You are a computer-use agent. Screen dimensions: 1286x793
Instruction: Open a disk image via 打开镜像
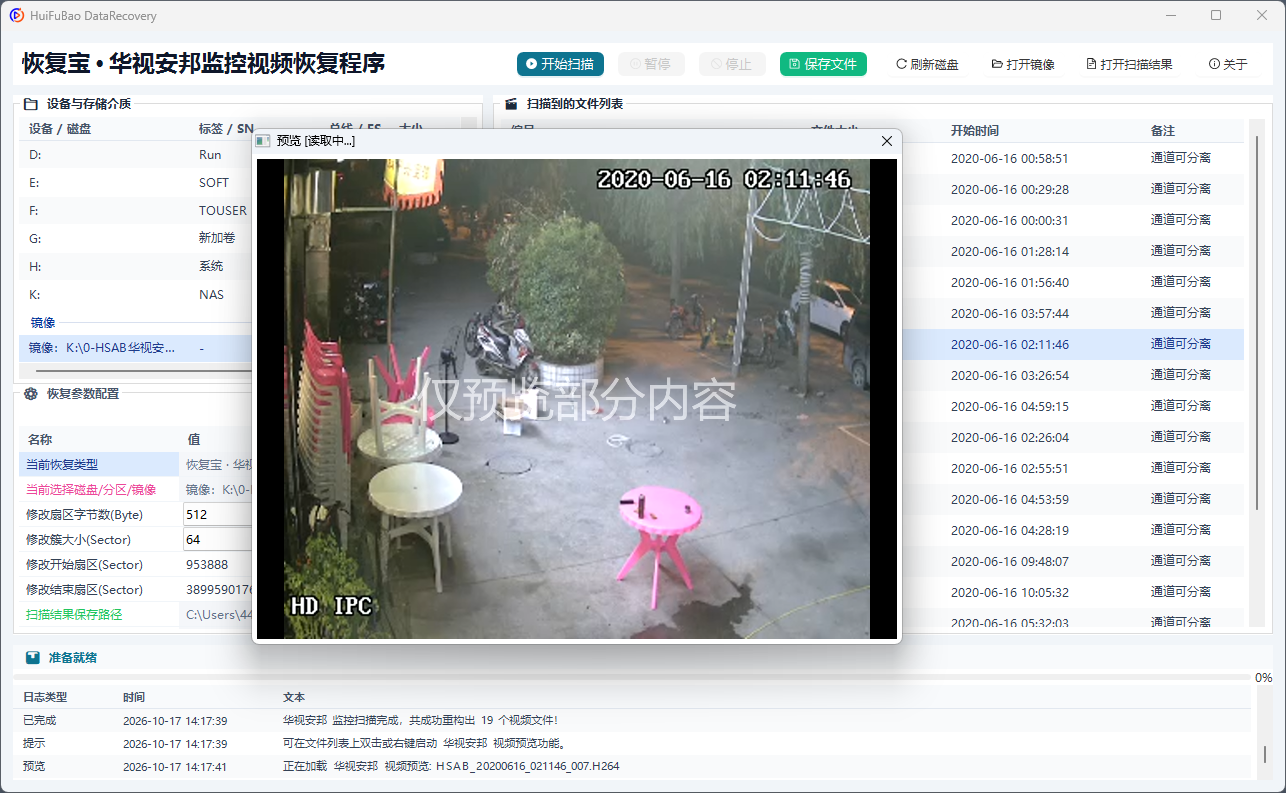[x=1023, y=64]
